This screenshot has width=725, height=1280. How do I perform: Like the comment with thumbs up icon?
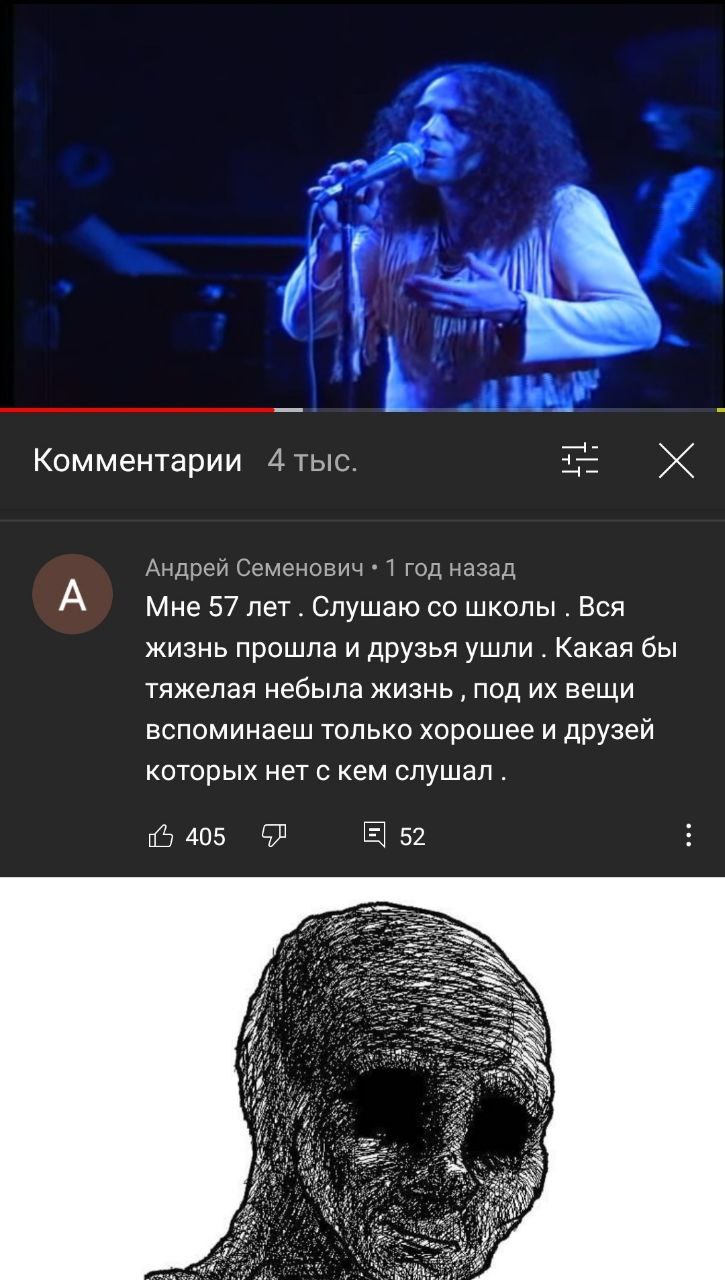point(161,836)
